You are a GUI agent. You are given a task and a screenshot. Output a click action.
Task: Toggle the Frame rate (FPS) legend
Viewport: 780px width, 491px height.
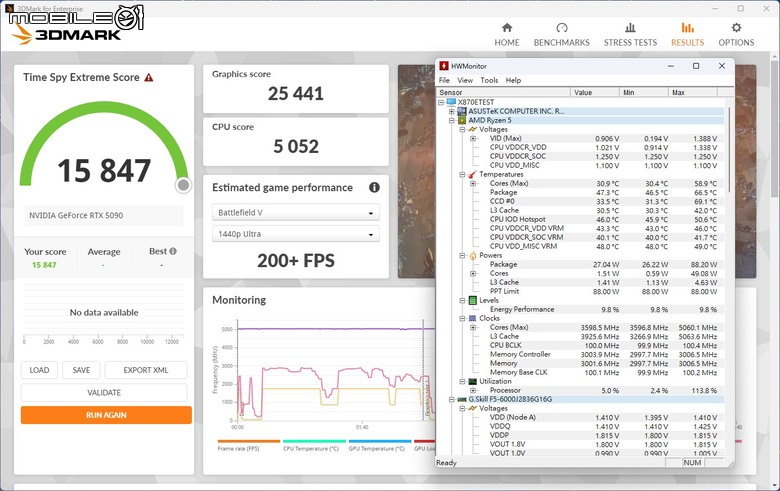pos(249,445)
